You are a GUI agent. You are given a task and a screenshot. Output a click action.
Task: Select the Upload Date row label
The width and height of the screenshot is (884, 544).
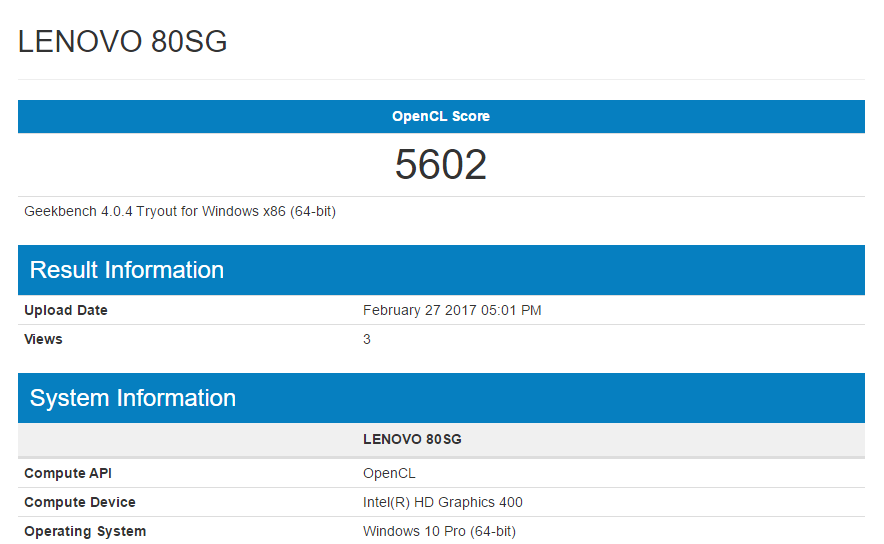pyautogui.click(x=66, y=310)
